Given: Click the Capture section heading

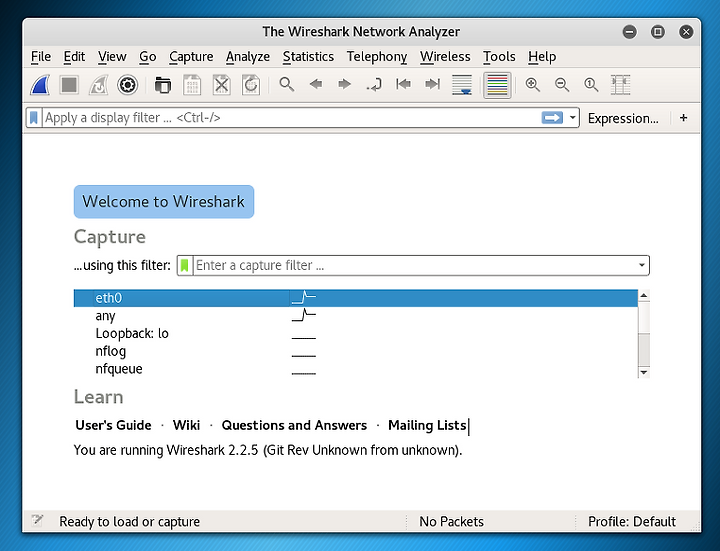Looking at the screenshot, I should (x=110, y=237).
